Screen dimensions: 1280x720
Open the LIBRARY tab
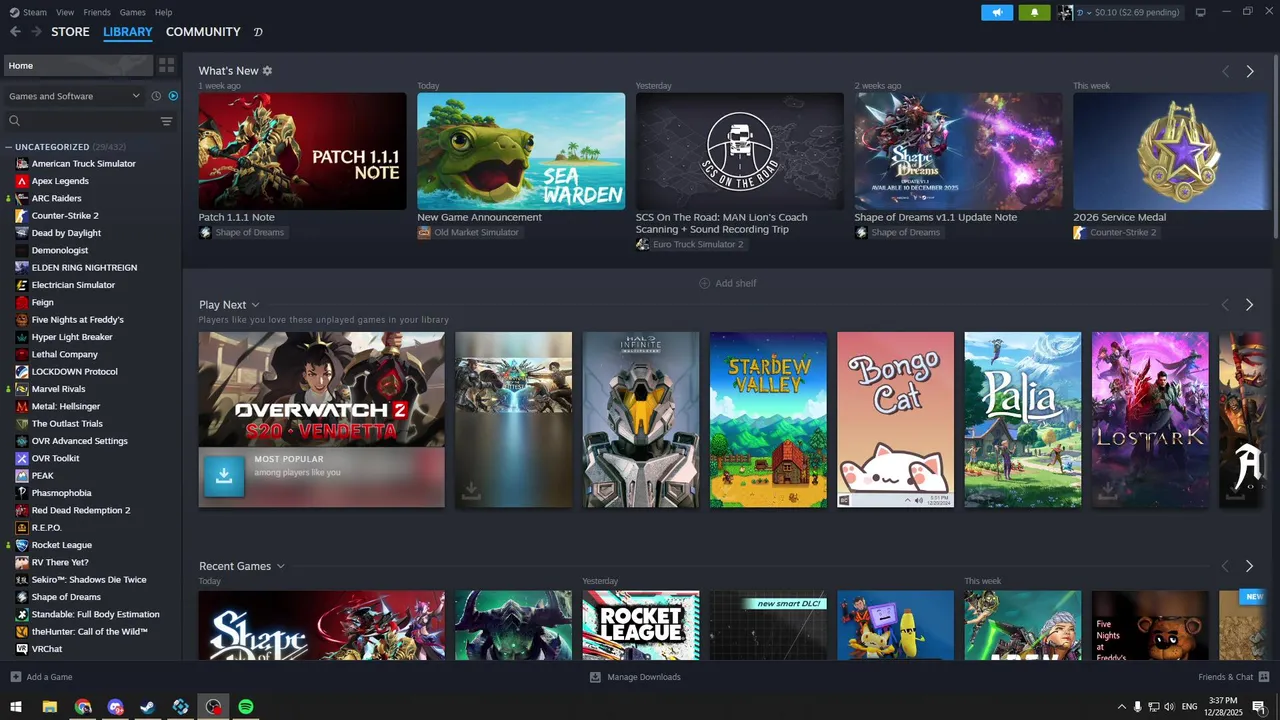pos(128,32)
